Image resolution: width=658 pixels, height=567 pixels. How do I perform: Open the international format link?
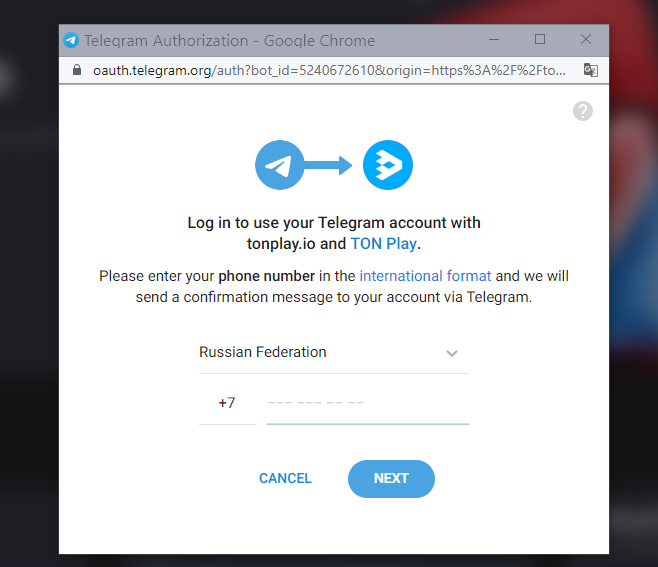coord(425,276)
